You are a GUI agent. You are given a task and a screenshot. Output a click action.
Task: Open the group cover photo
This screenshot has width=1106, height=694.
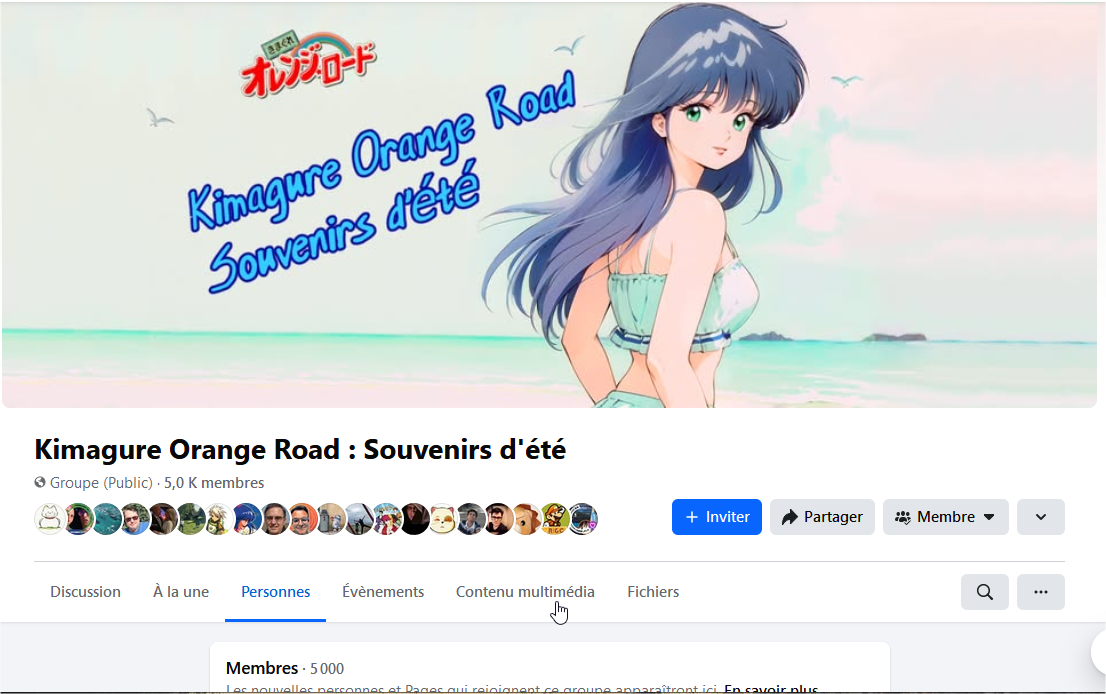coord(549,205)
